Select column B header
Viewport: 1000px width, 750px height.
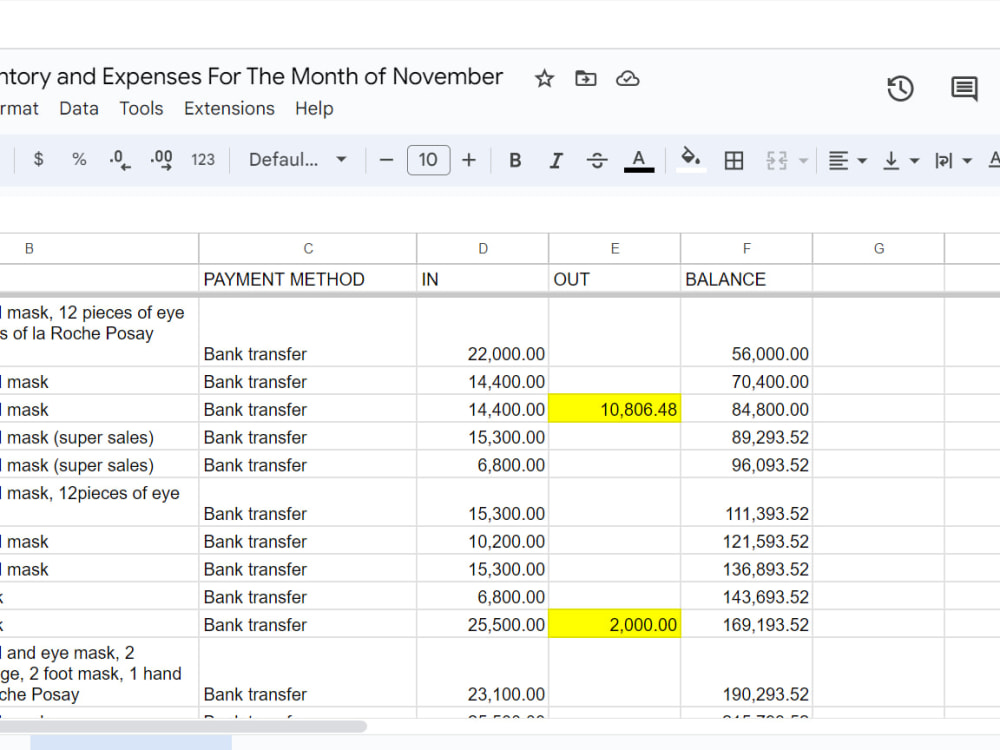pos(99,249)
